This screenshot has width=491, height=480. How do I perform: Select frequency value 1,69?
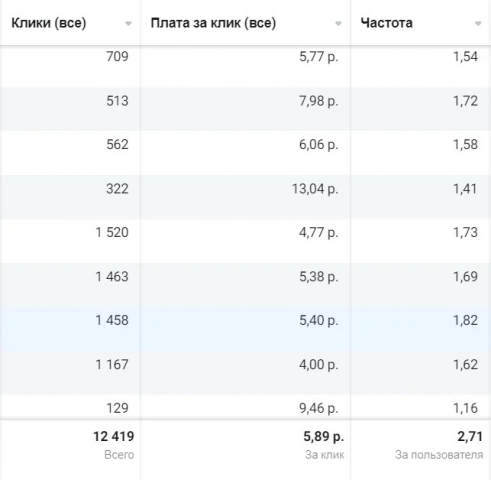(465, 276)
